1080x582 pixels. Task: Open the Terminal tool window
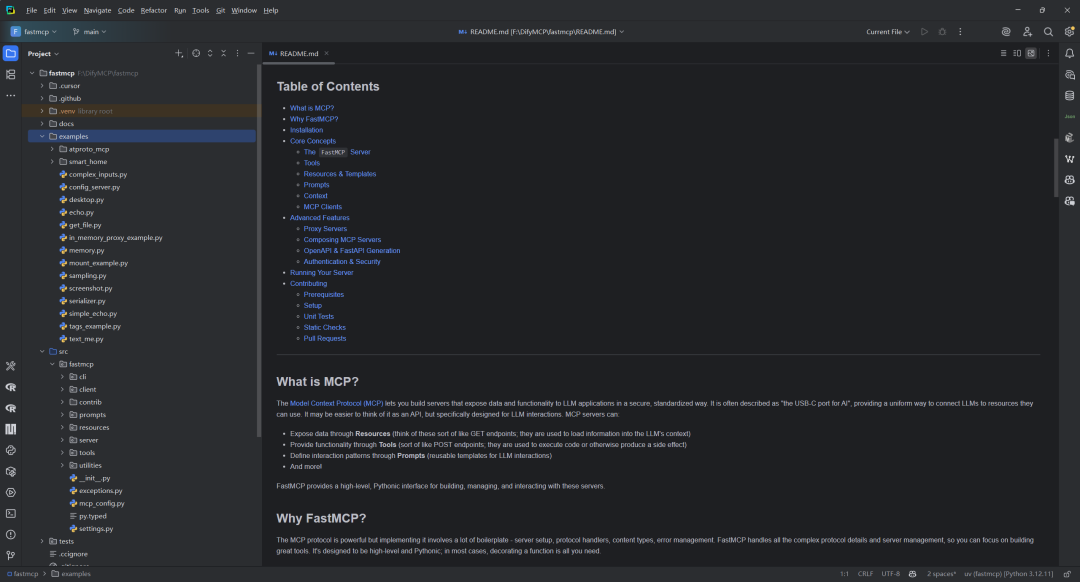click(10, 514)
